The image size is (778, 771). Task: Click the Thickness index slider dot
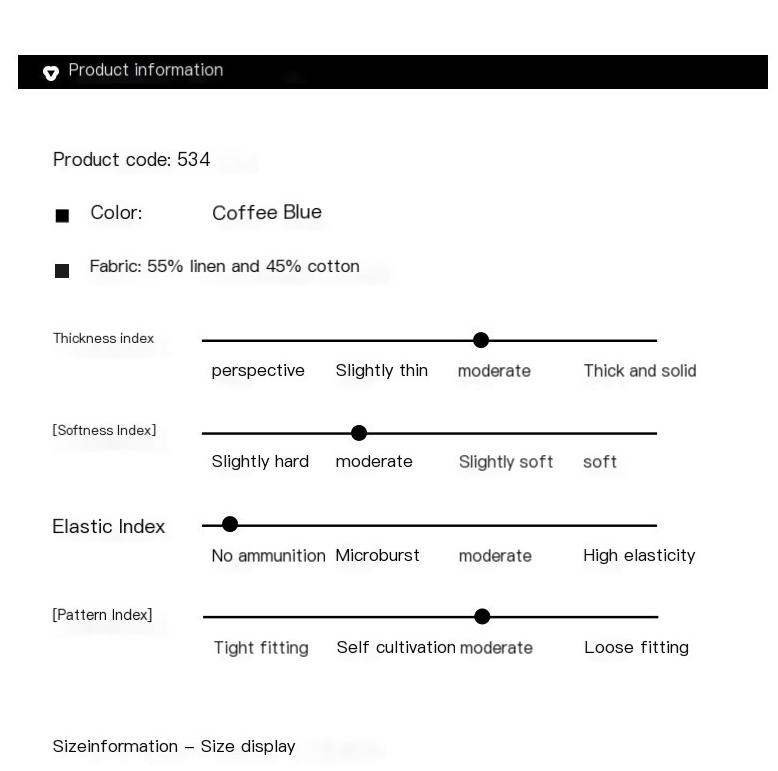point(481,340)
